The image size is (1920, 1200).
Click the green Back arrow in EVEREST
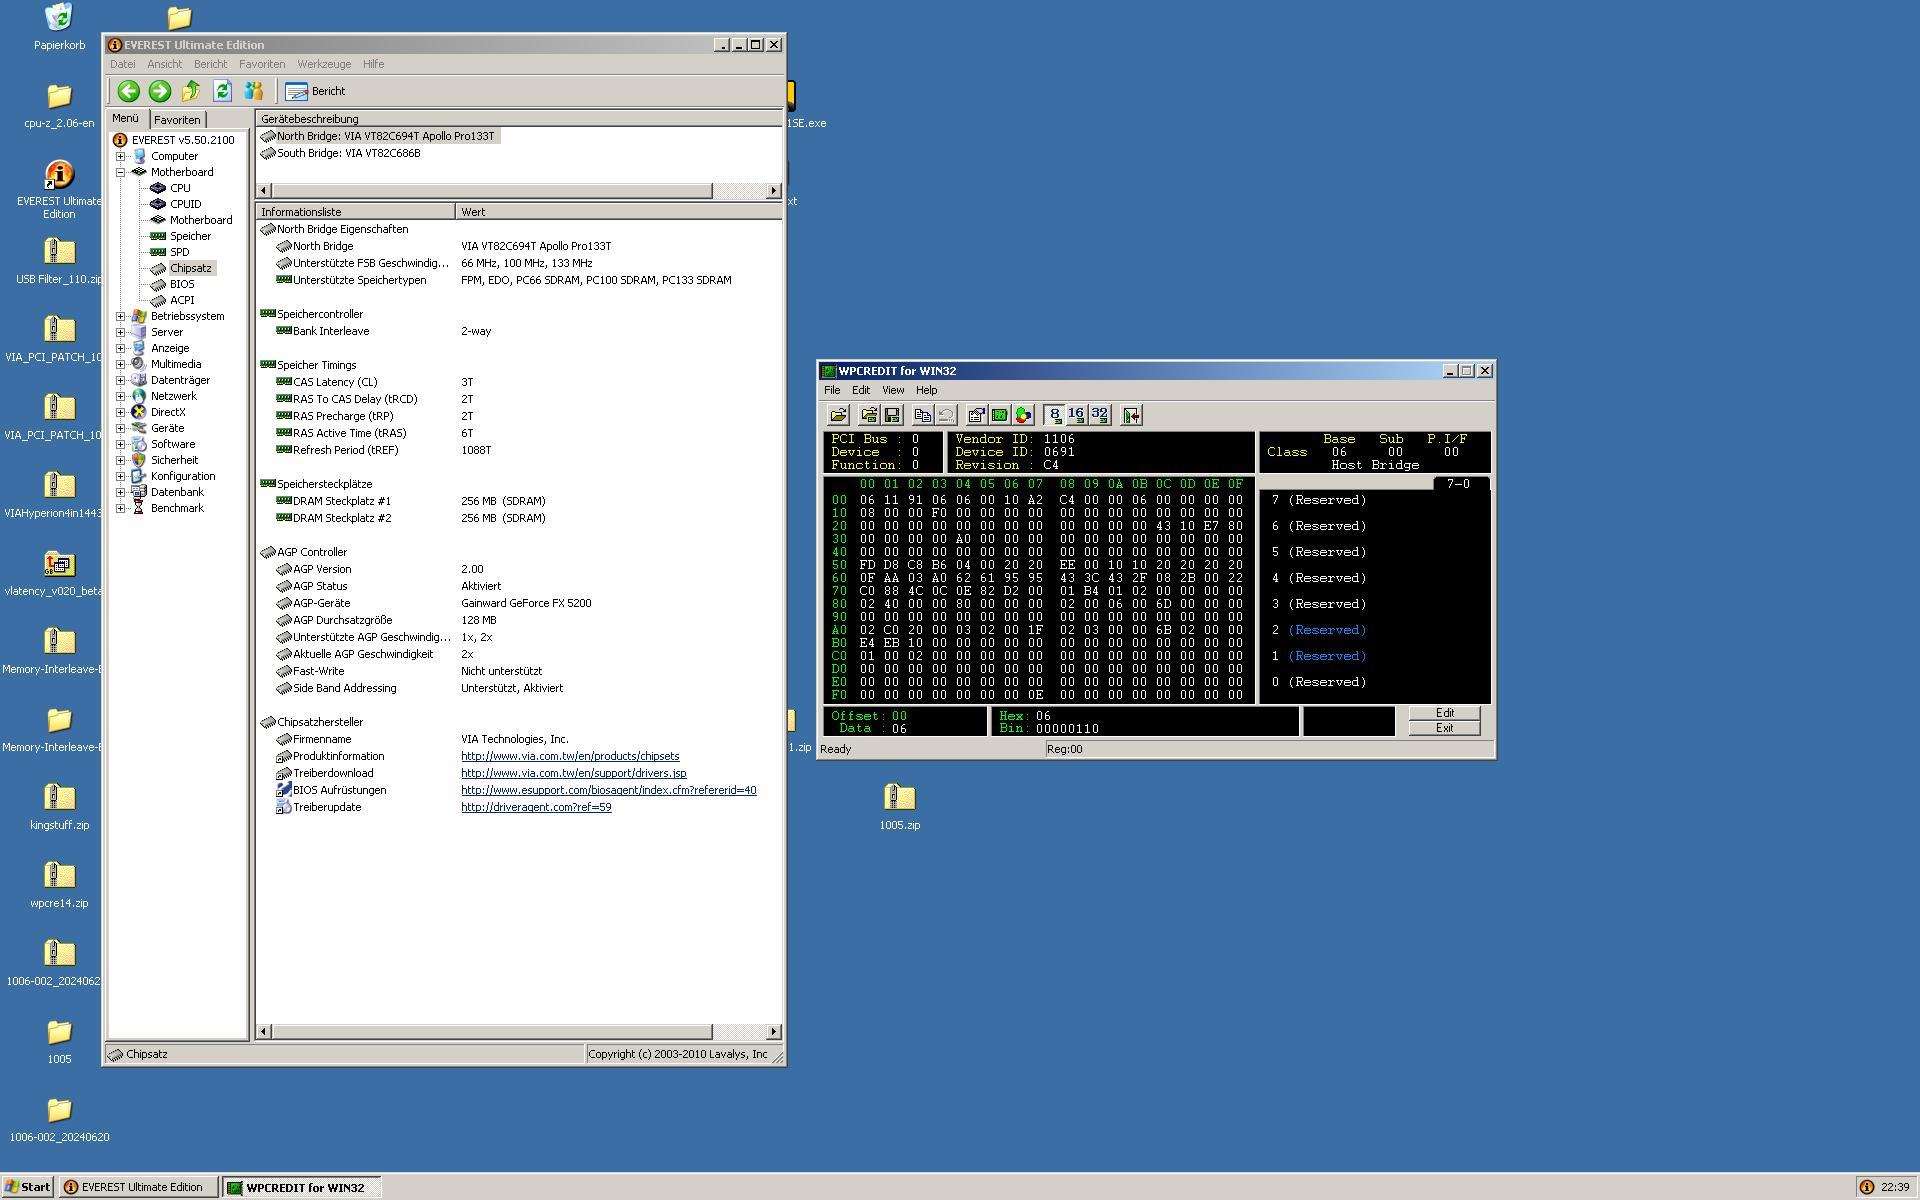coord(128,91)
